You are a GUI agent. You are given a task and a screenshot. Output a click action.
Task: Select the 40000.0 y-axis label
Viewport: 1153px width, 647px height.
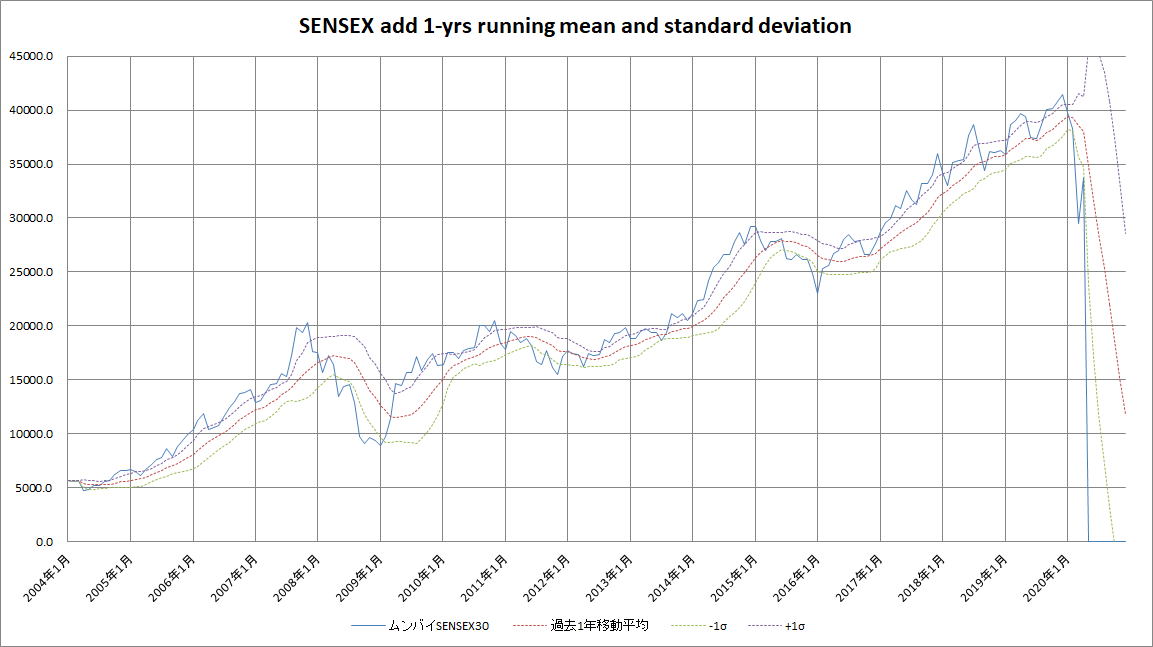click(31, 110)
